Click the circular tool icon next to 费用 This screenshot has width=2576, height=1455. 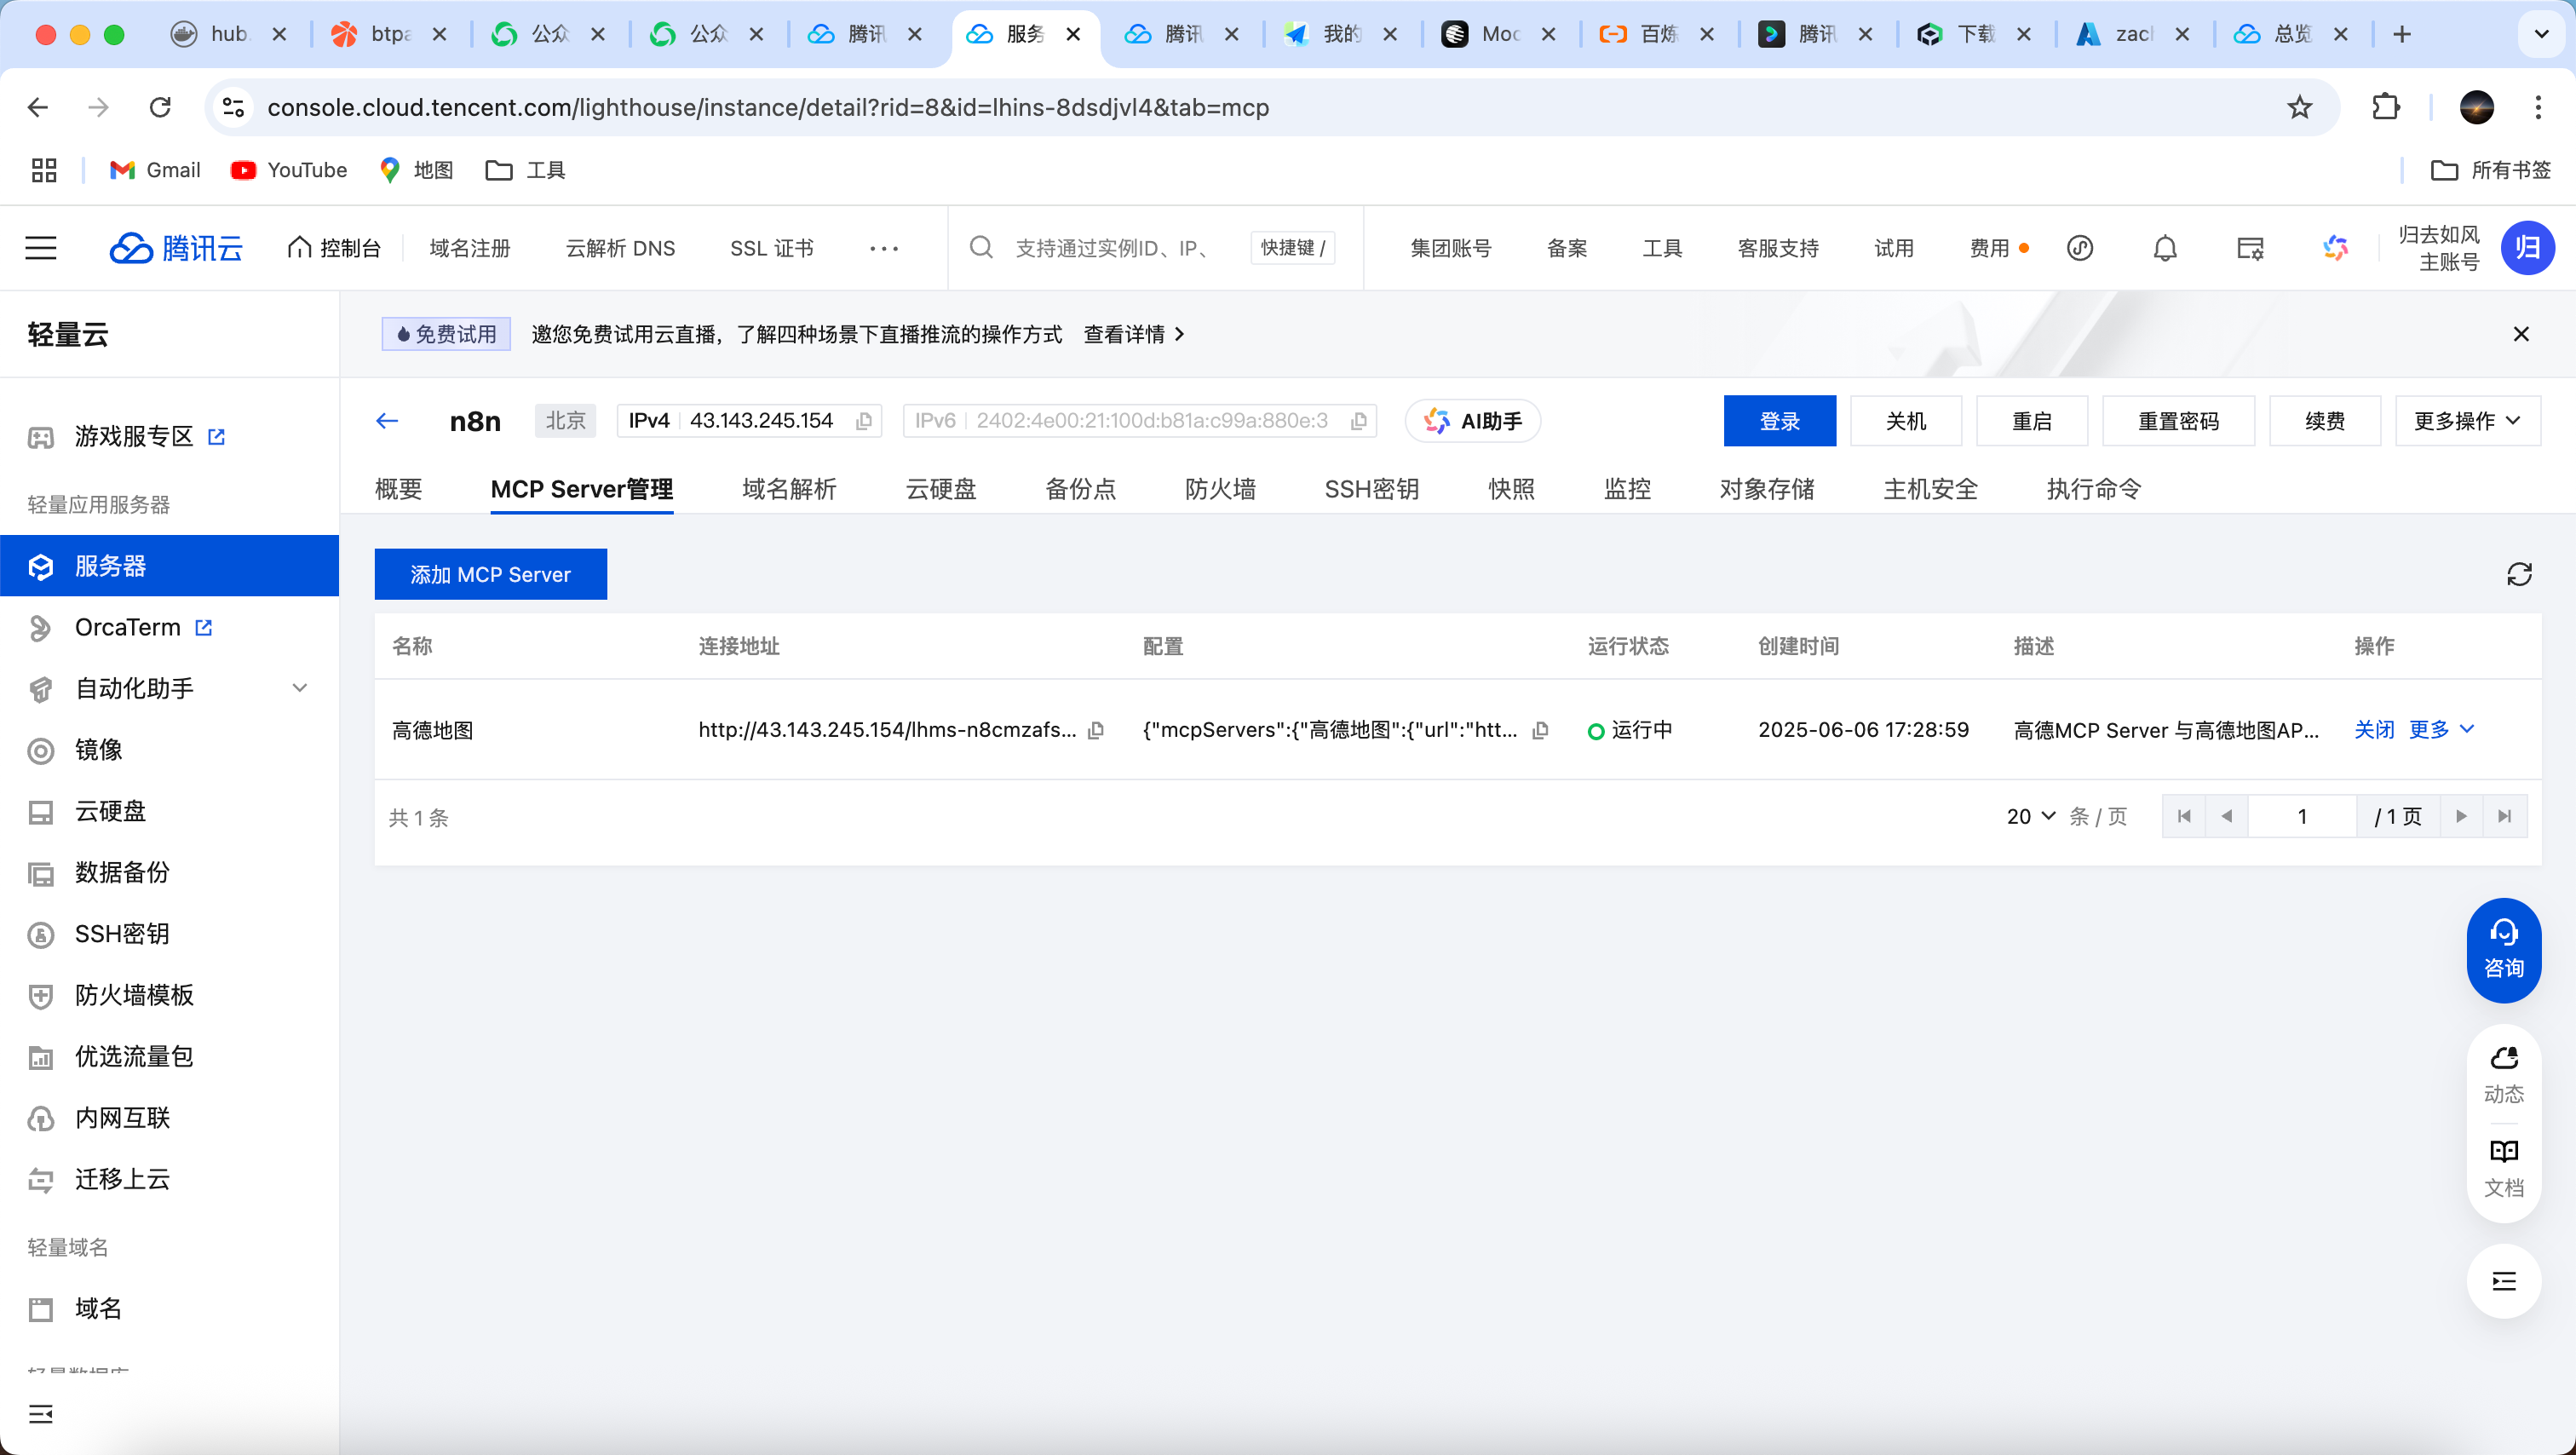[x=2080, y=248]
